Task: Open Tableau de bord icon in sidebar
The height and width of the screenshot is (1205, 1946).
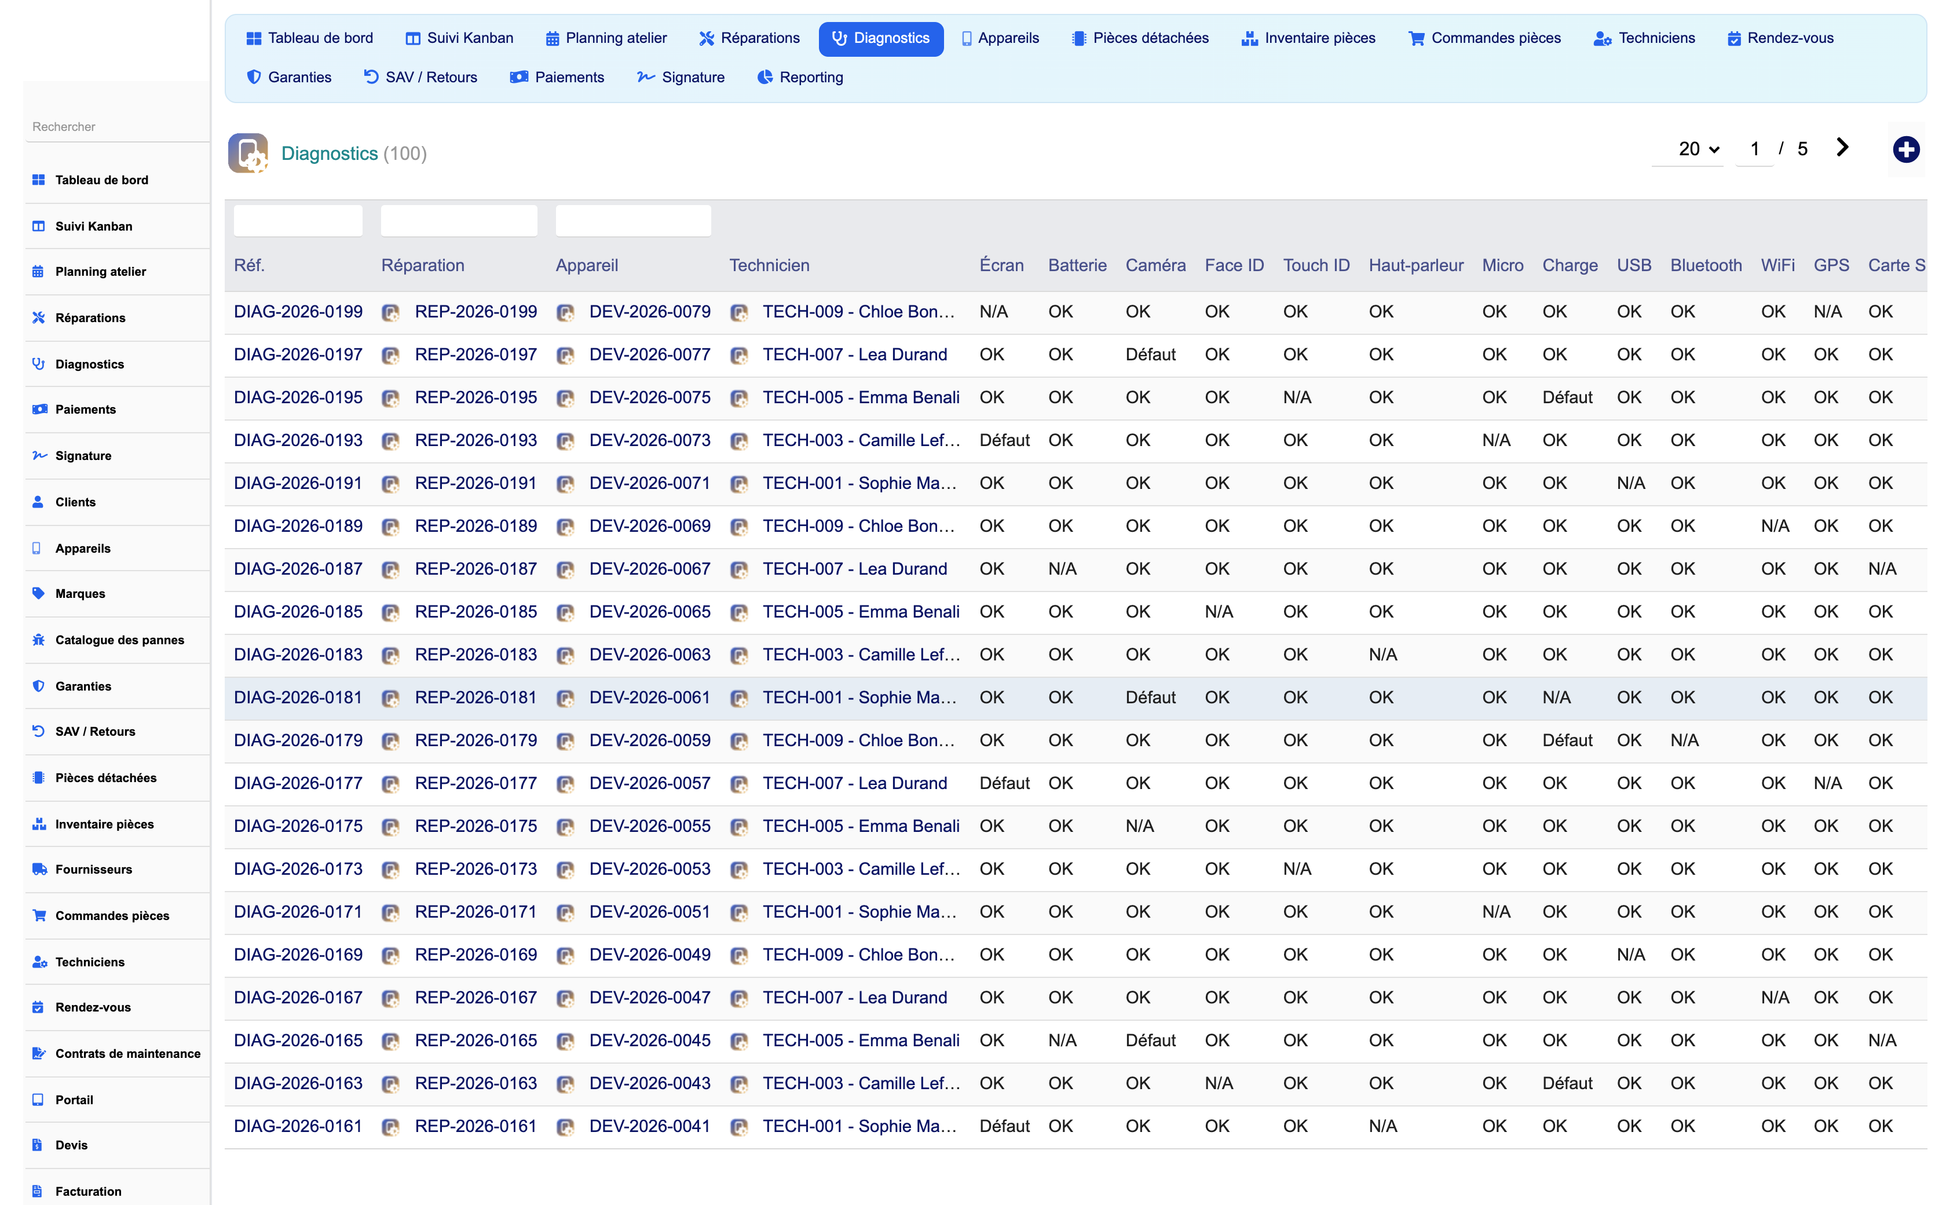Action: [x=39, y=180]
